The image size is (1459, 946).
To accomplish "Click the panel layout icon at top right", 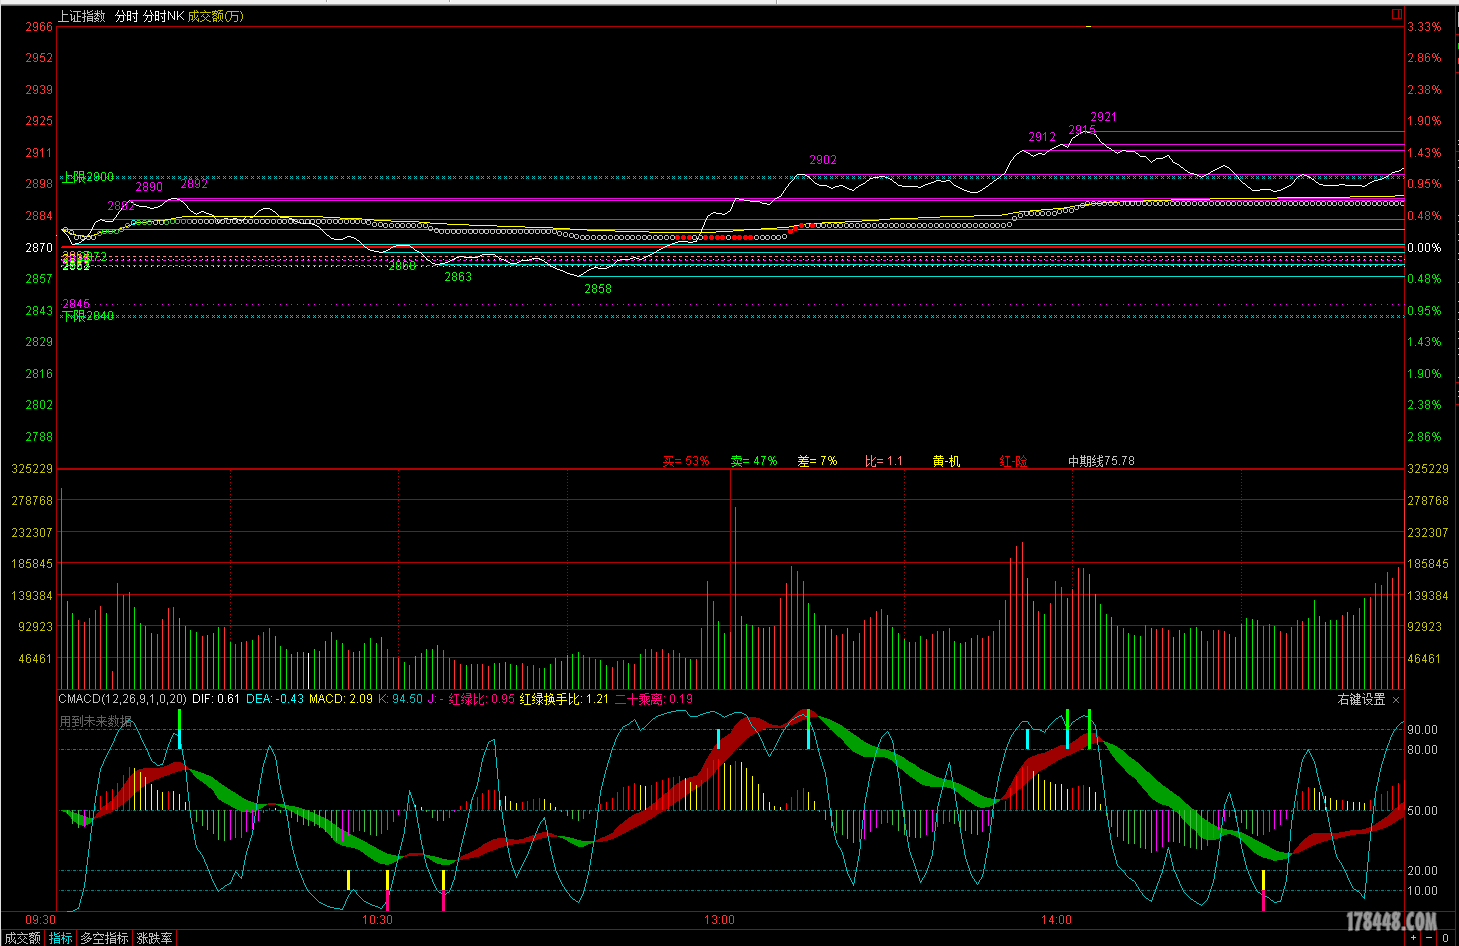I will [x=1397, y=14].
